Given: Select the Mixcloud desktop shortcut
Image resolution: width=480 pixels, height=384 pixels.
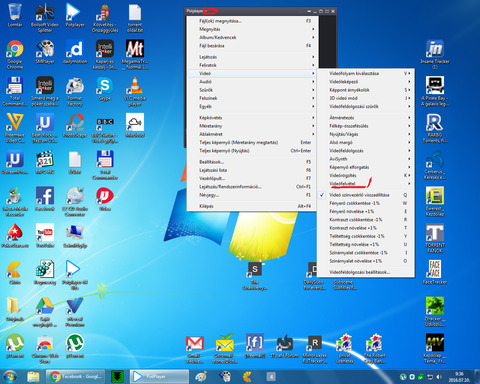Looking at the screenshot, I should click(135, 125).
